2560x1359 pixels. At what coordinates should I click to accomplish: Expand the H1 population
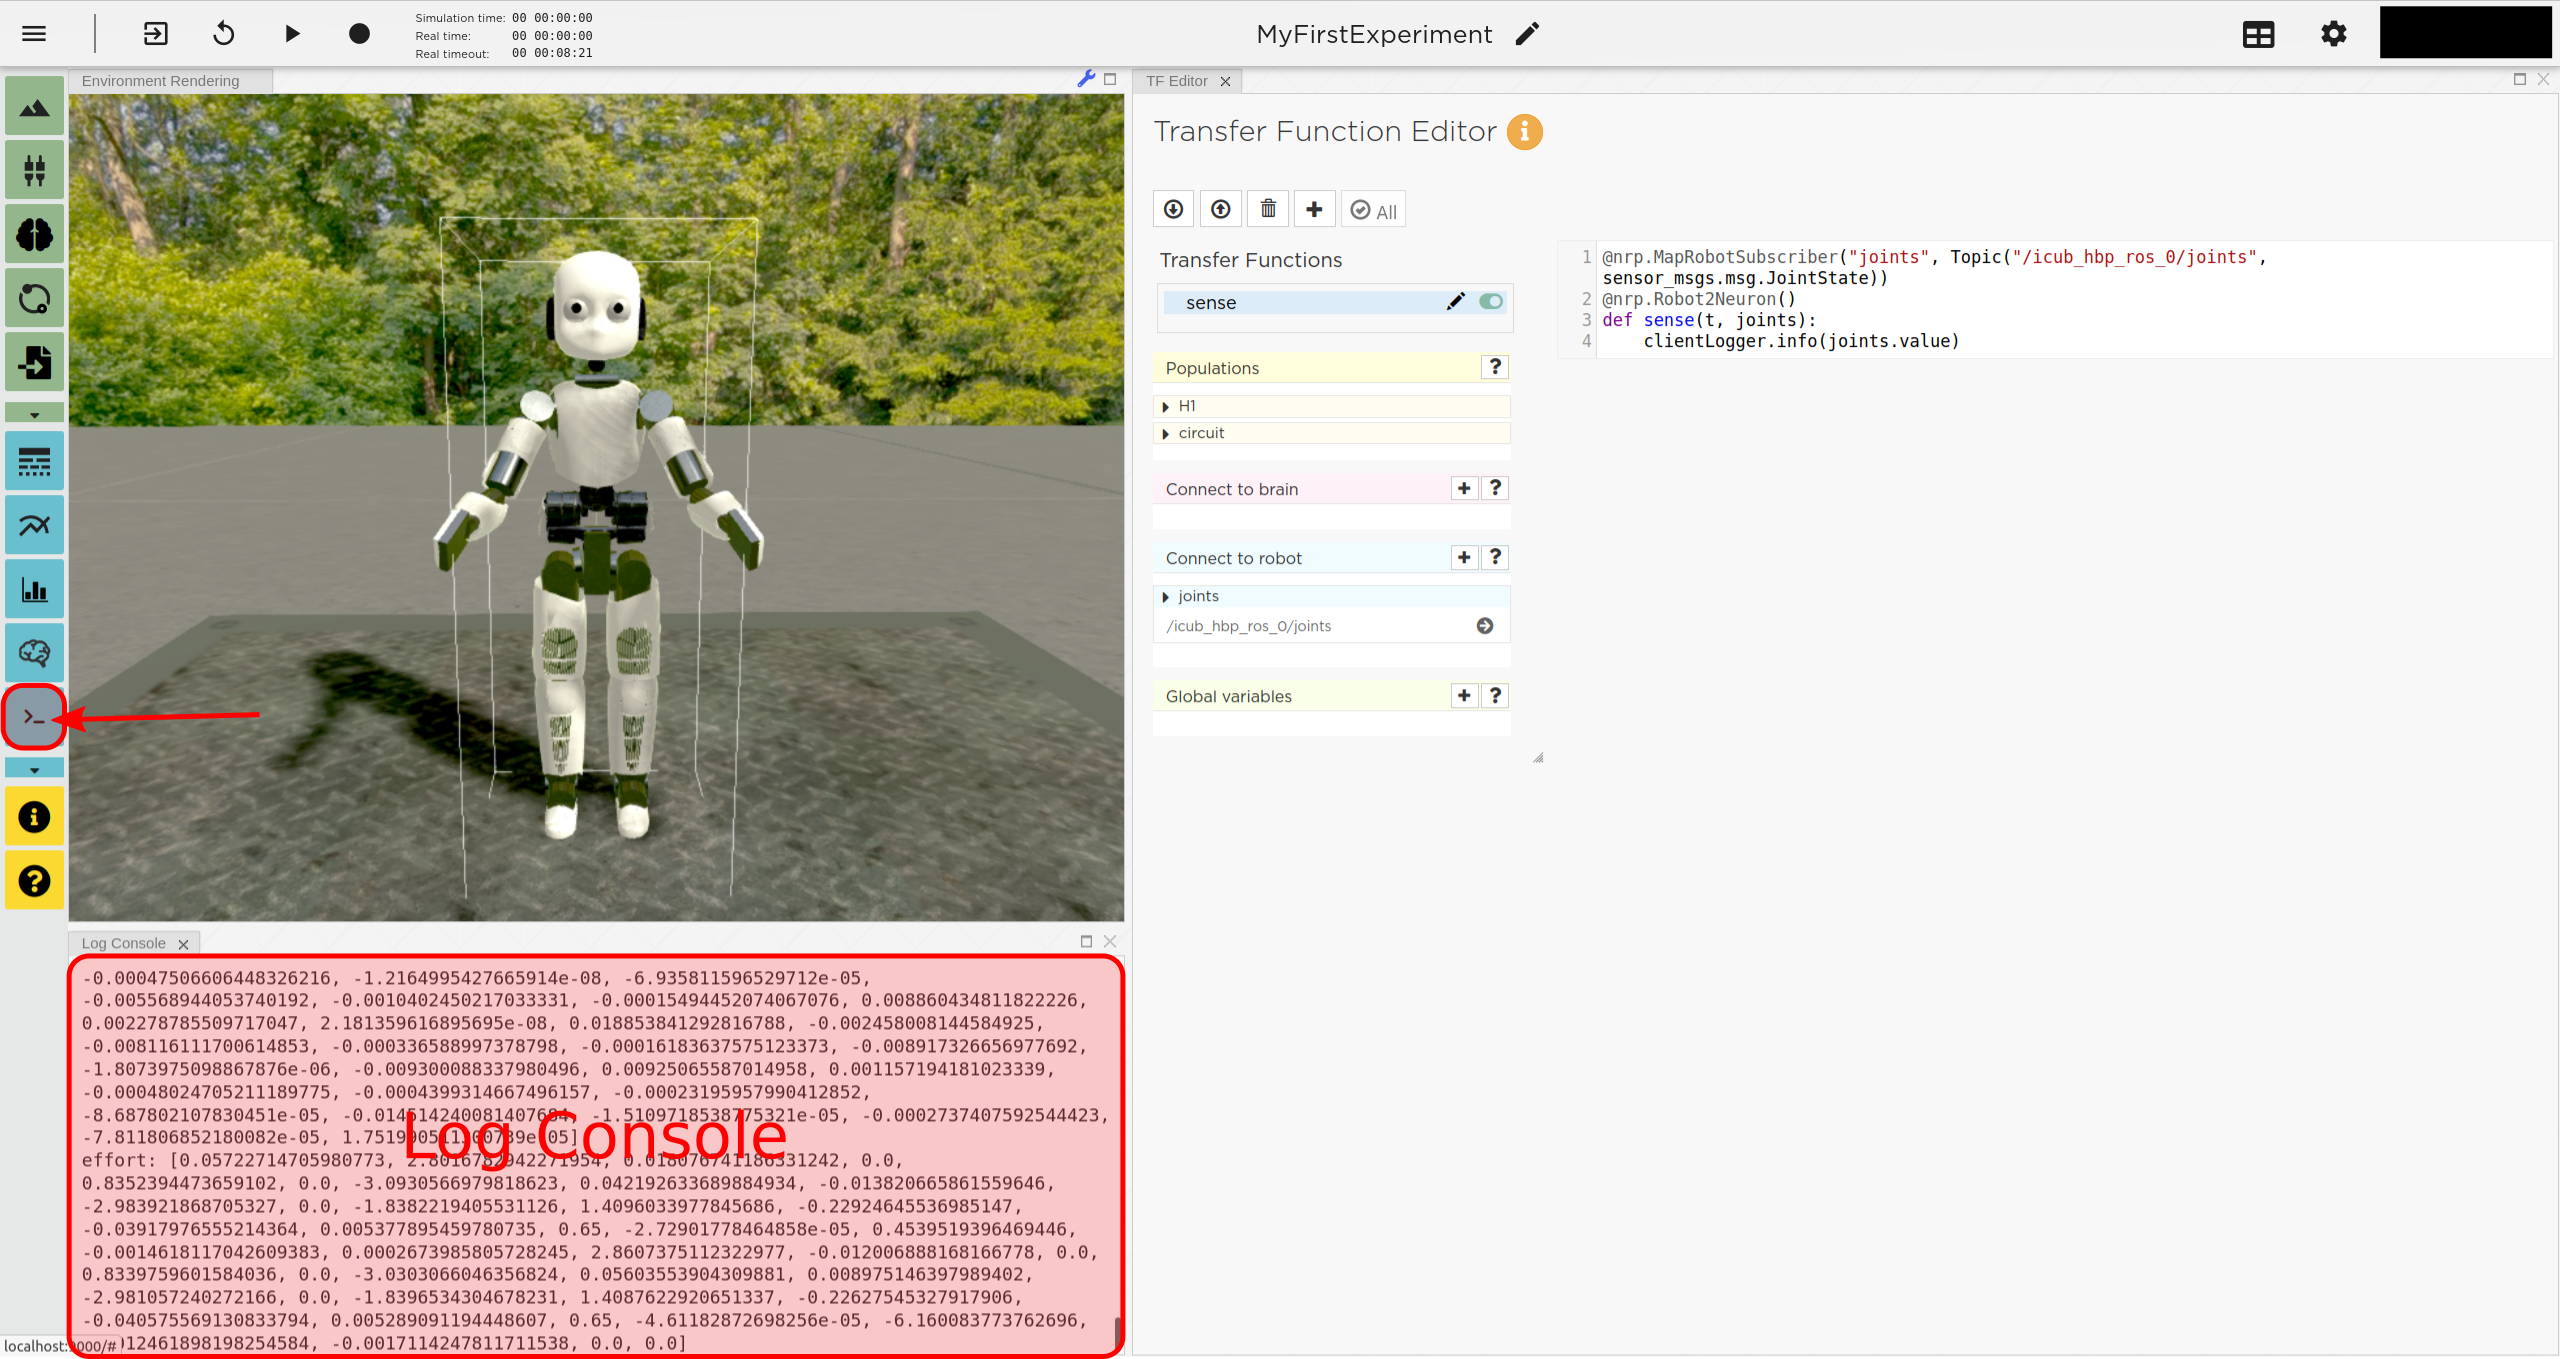[1165, 406]
